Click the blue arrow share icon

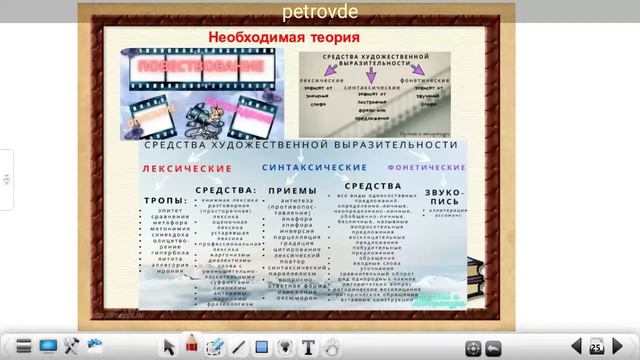pyautogui.click(x=95, y=345)
